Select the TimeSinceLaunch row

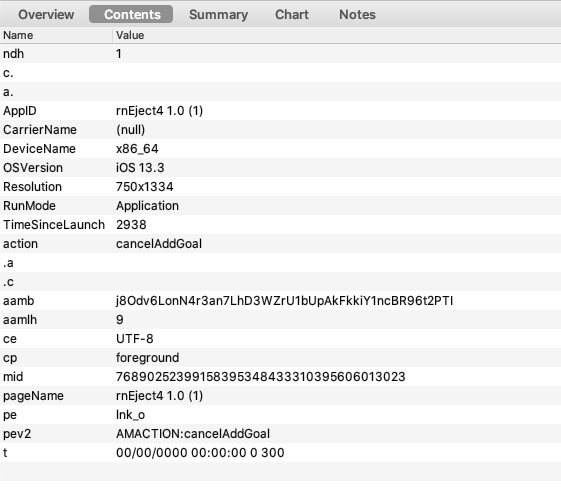click(x=280, y=225)
